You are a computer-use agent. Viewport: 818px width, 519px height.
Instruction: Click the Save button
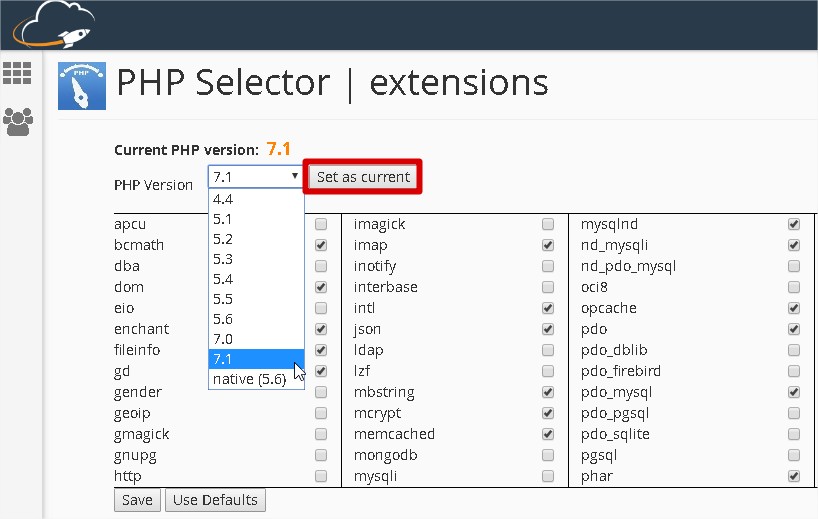click(137, 500)
